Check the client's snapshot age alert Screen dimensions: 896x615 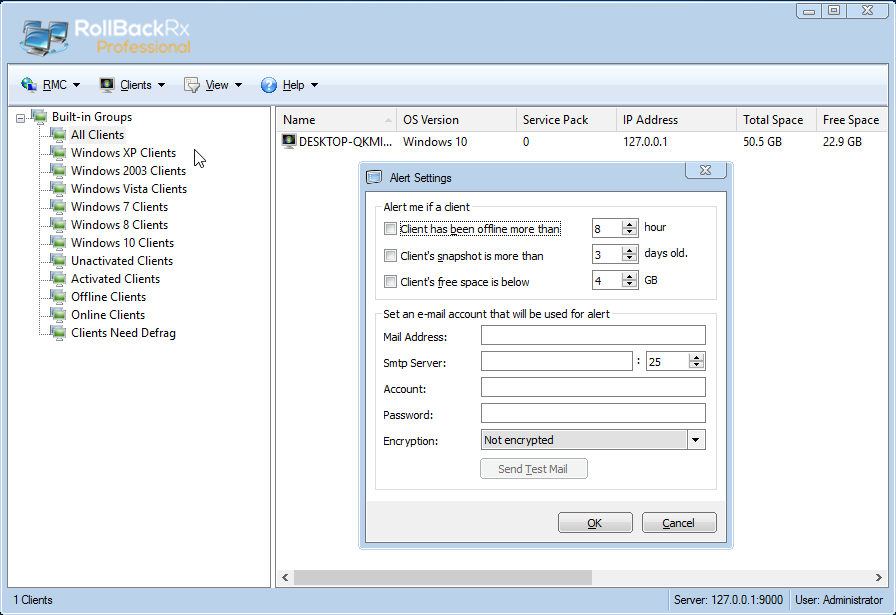pyautogui.click(x=390, y=256)
